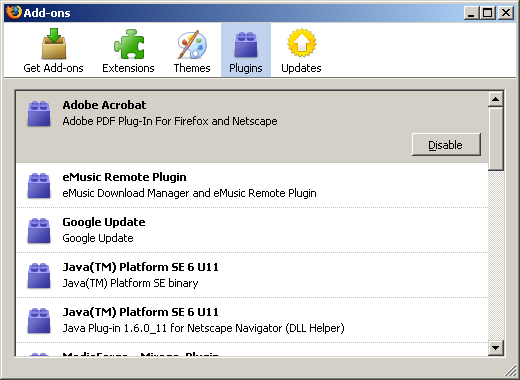520x380 pixels.
Task: Select Java(TM) Platform SE binary description
Action: (130, 283)
